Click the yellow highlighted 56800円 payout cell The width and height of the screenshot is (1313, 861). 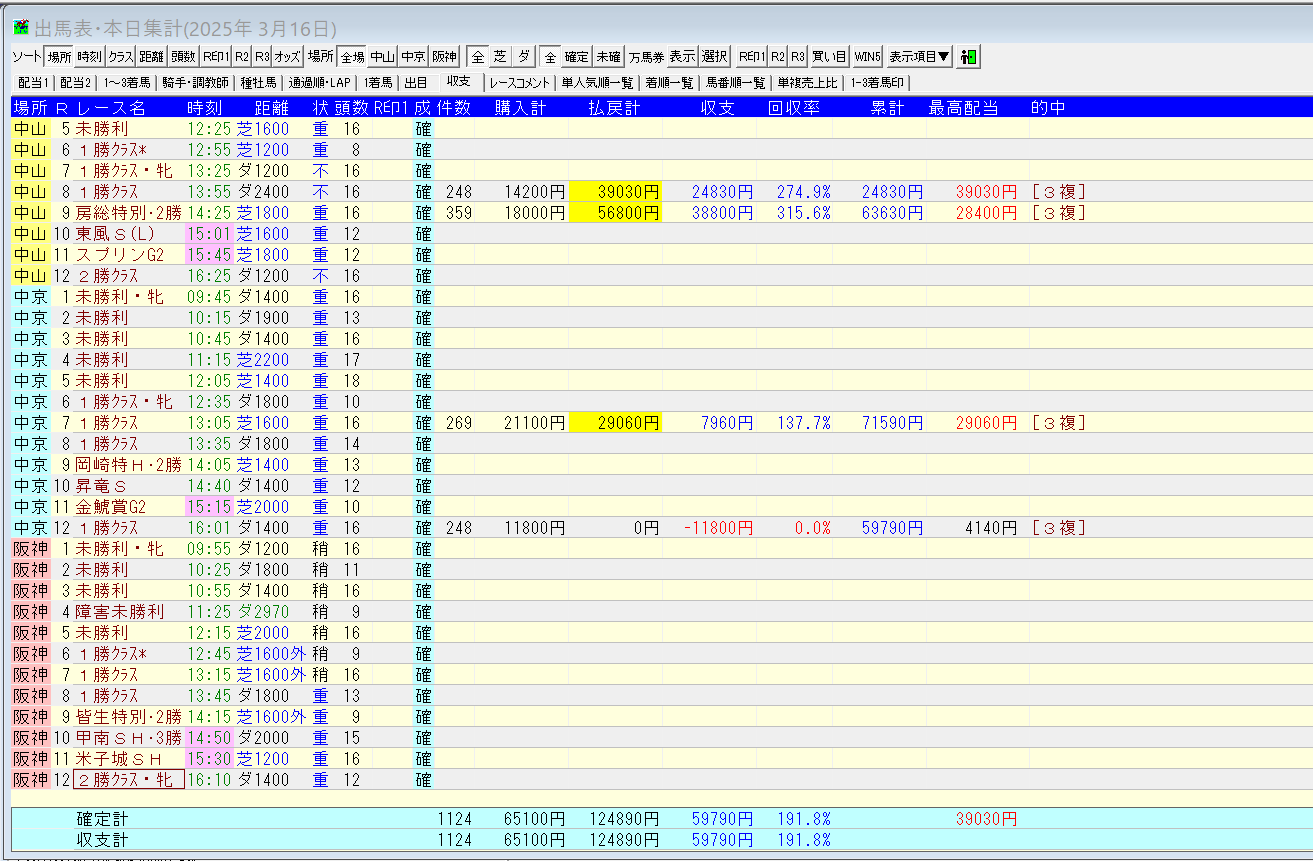[615, 213]
